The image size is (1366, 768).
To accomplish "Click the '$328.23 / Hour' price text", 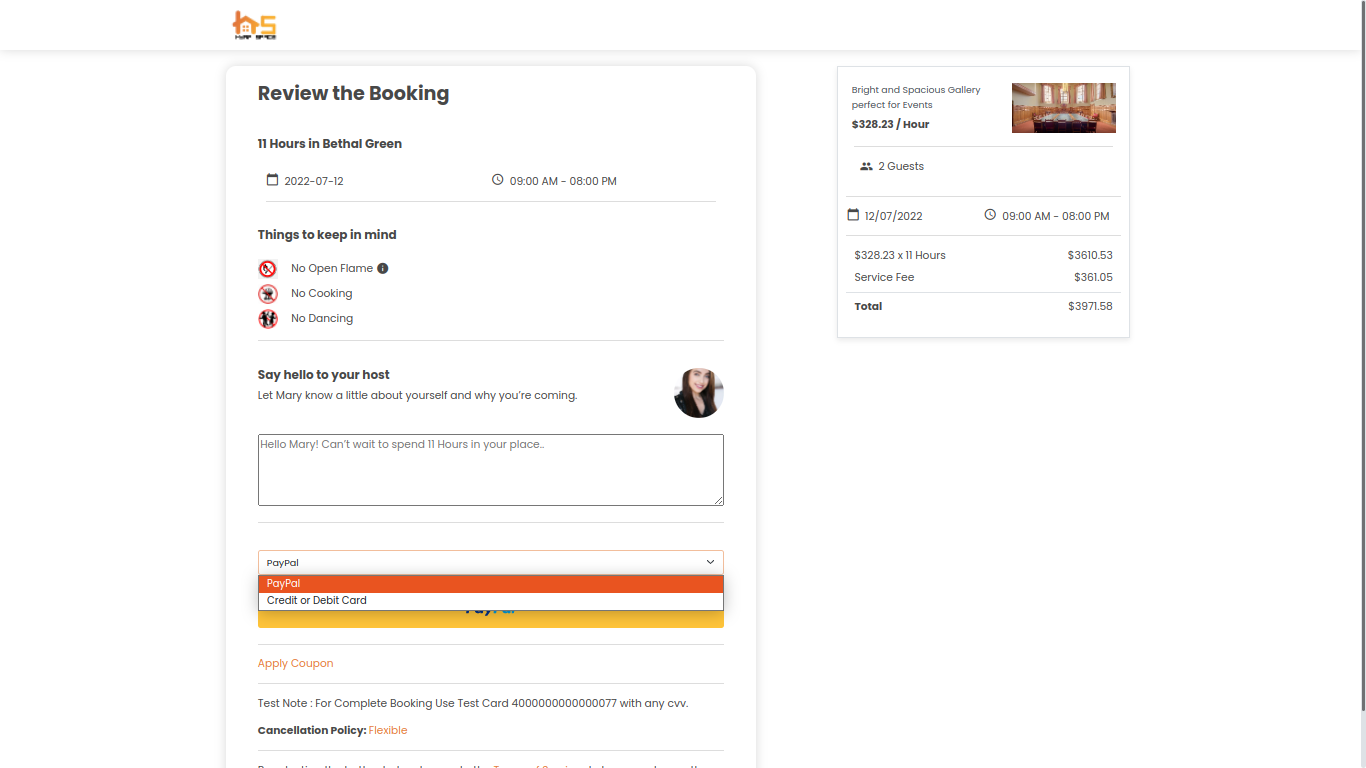I will [891, 124].
